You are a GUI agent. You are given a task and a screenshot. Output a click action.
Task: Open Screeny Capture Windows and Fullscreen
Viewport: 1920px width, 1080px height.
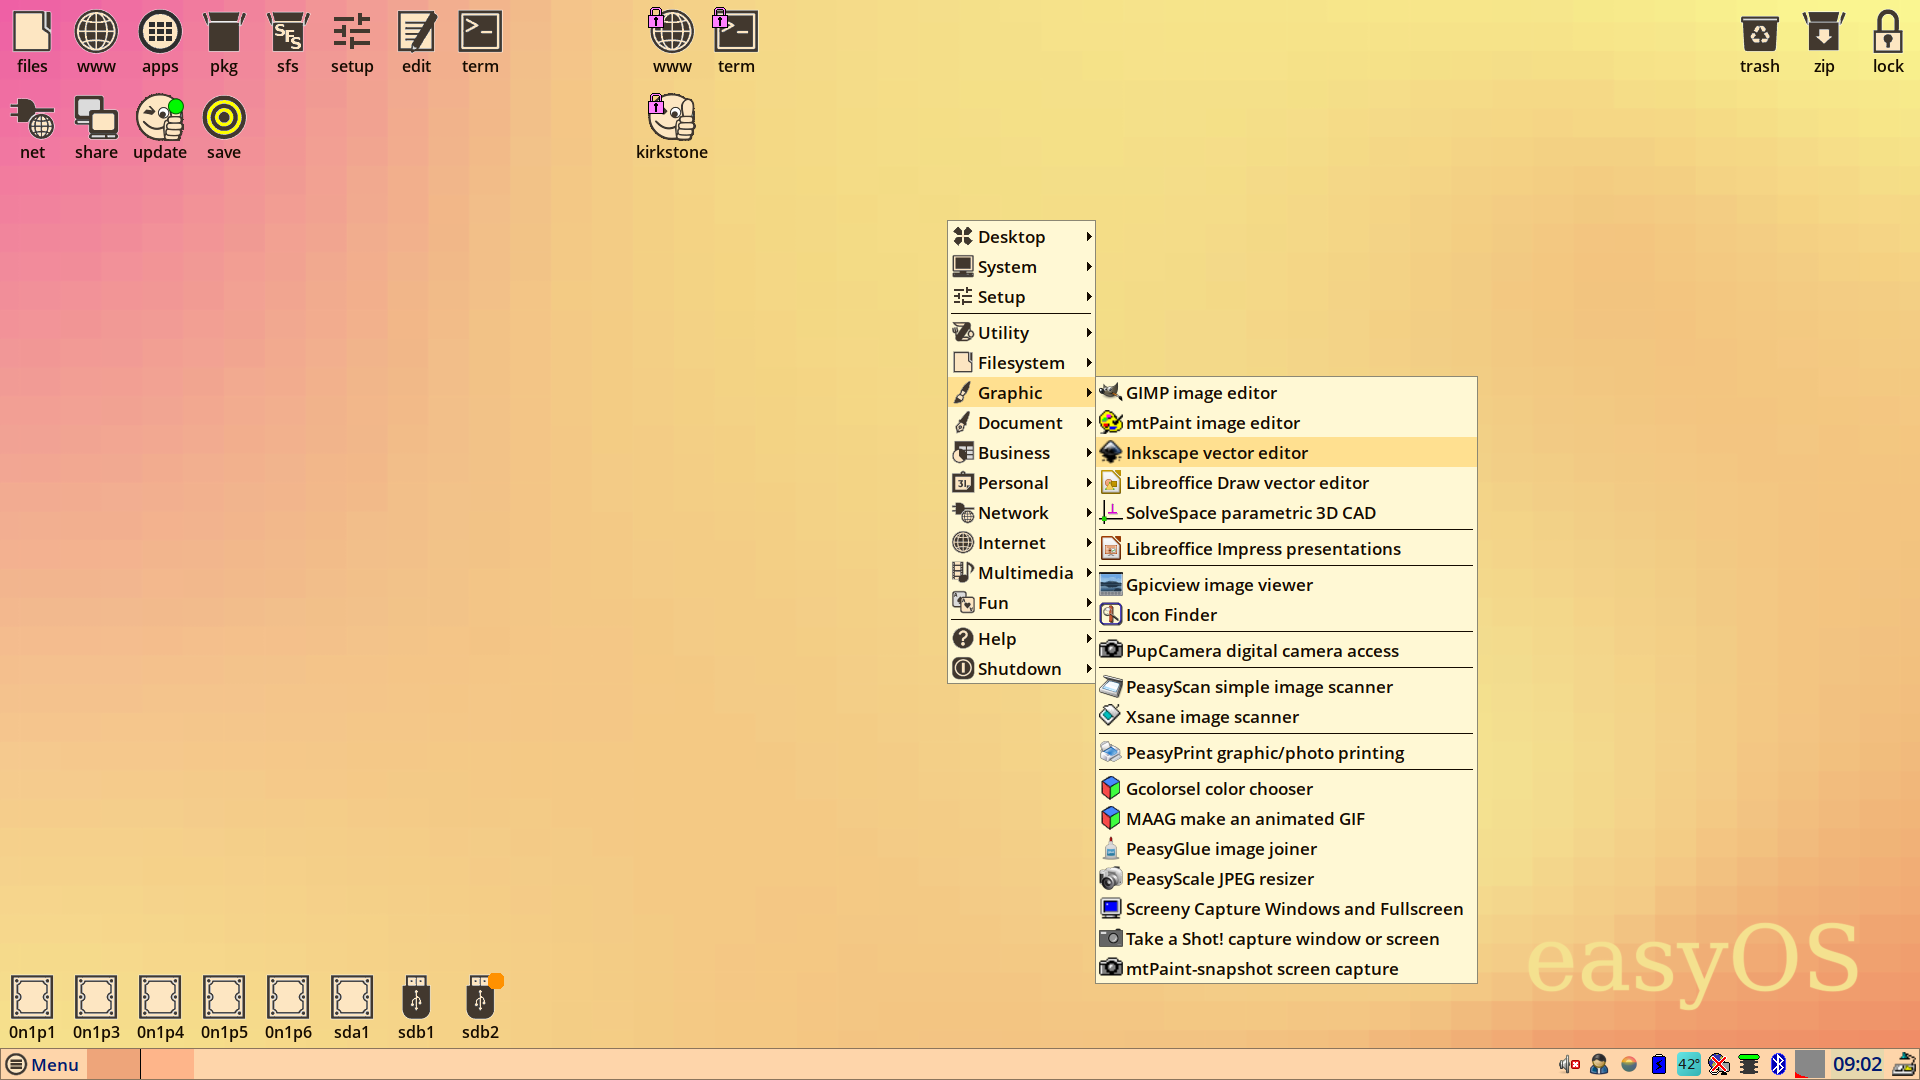click(1293, 909)
